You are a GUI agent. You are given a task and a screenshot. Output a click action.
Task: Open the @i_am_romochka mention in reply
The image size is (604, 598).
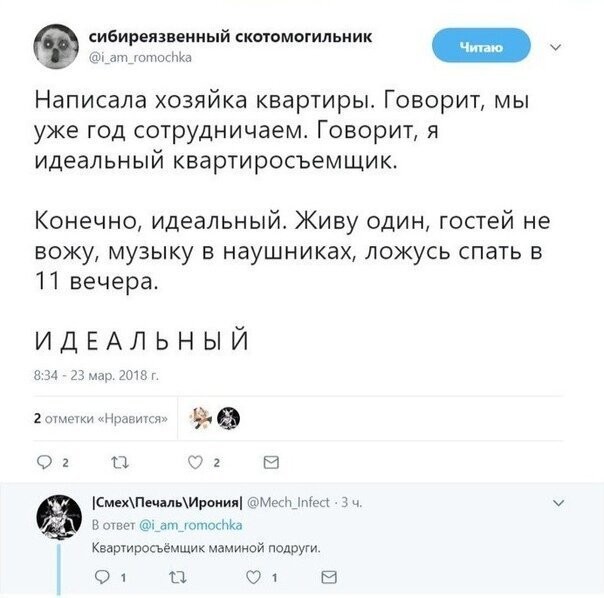(190, 525)
